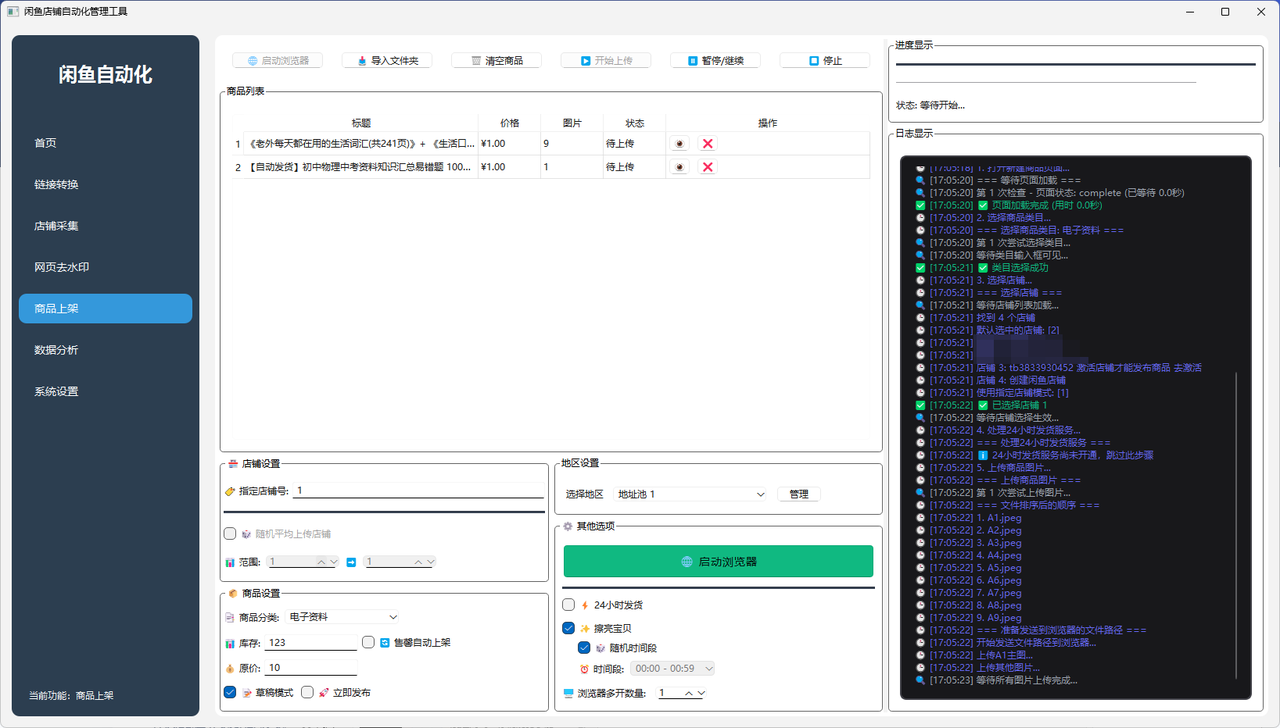Uncheck 擦亮宝贝 checkbox

click(x=569, y=629)
